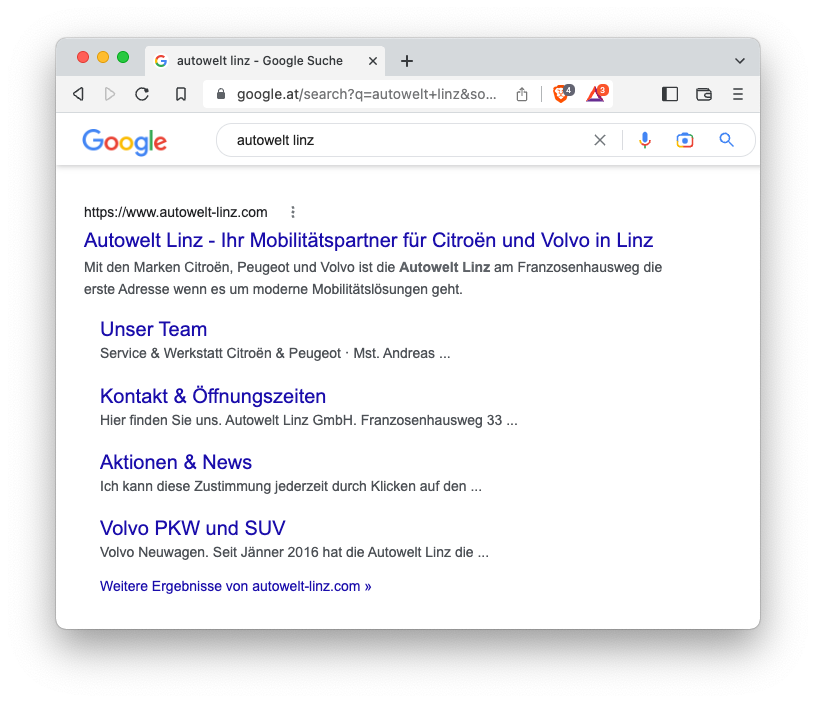Image resolution: width=816 pixels, height=703 pixels.
Task: Click the share icon in address bar
Action: coord(522,94)
